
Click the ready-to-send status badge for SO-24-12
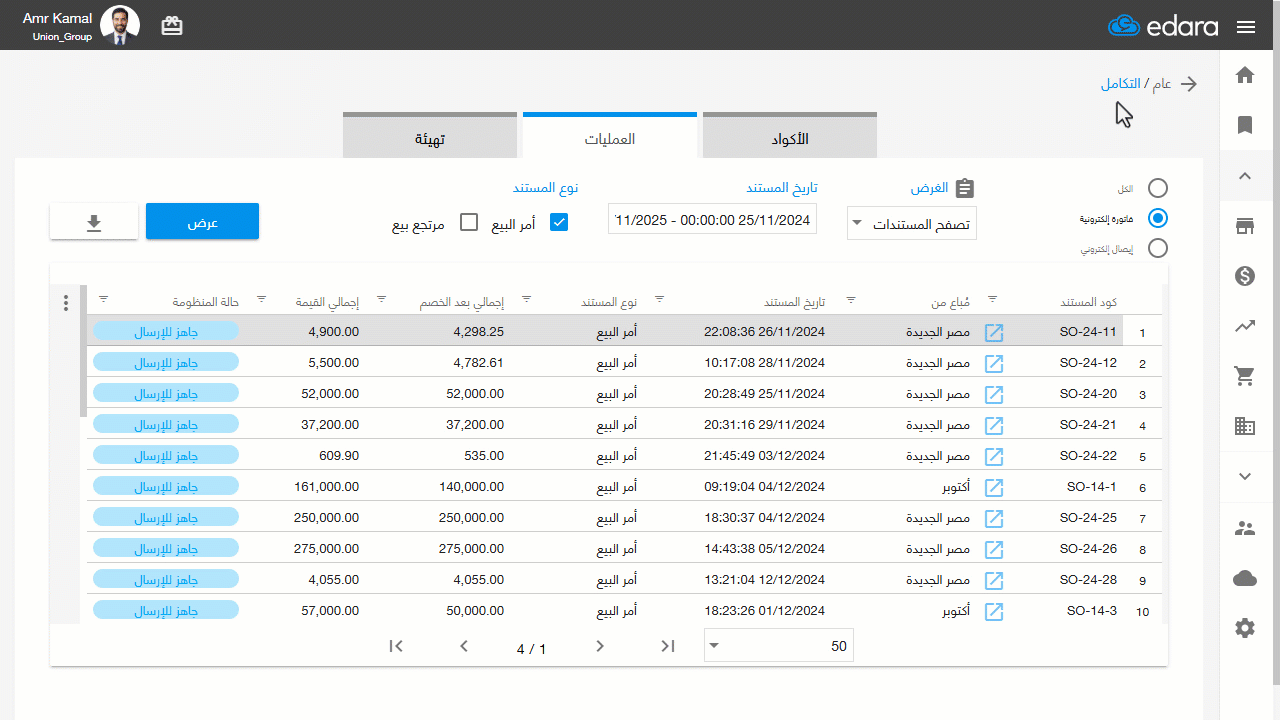click(x=166, y=363)
